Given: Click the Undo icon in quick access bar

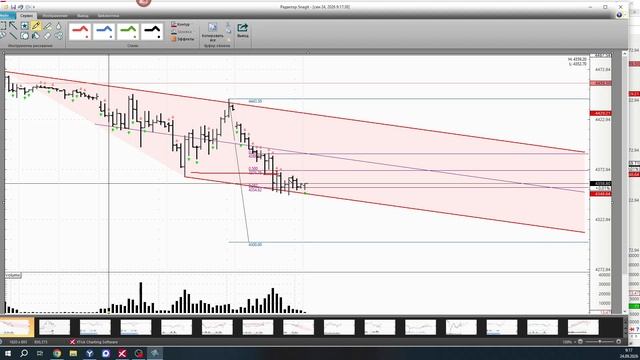Looking at the screenshot, I should 20,7.
